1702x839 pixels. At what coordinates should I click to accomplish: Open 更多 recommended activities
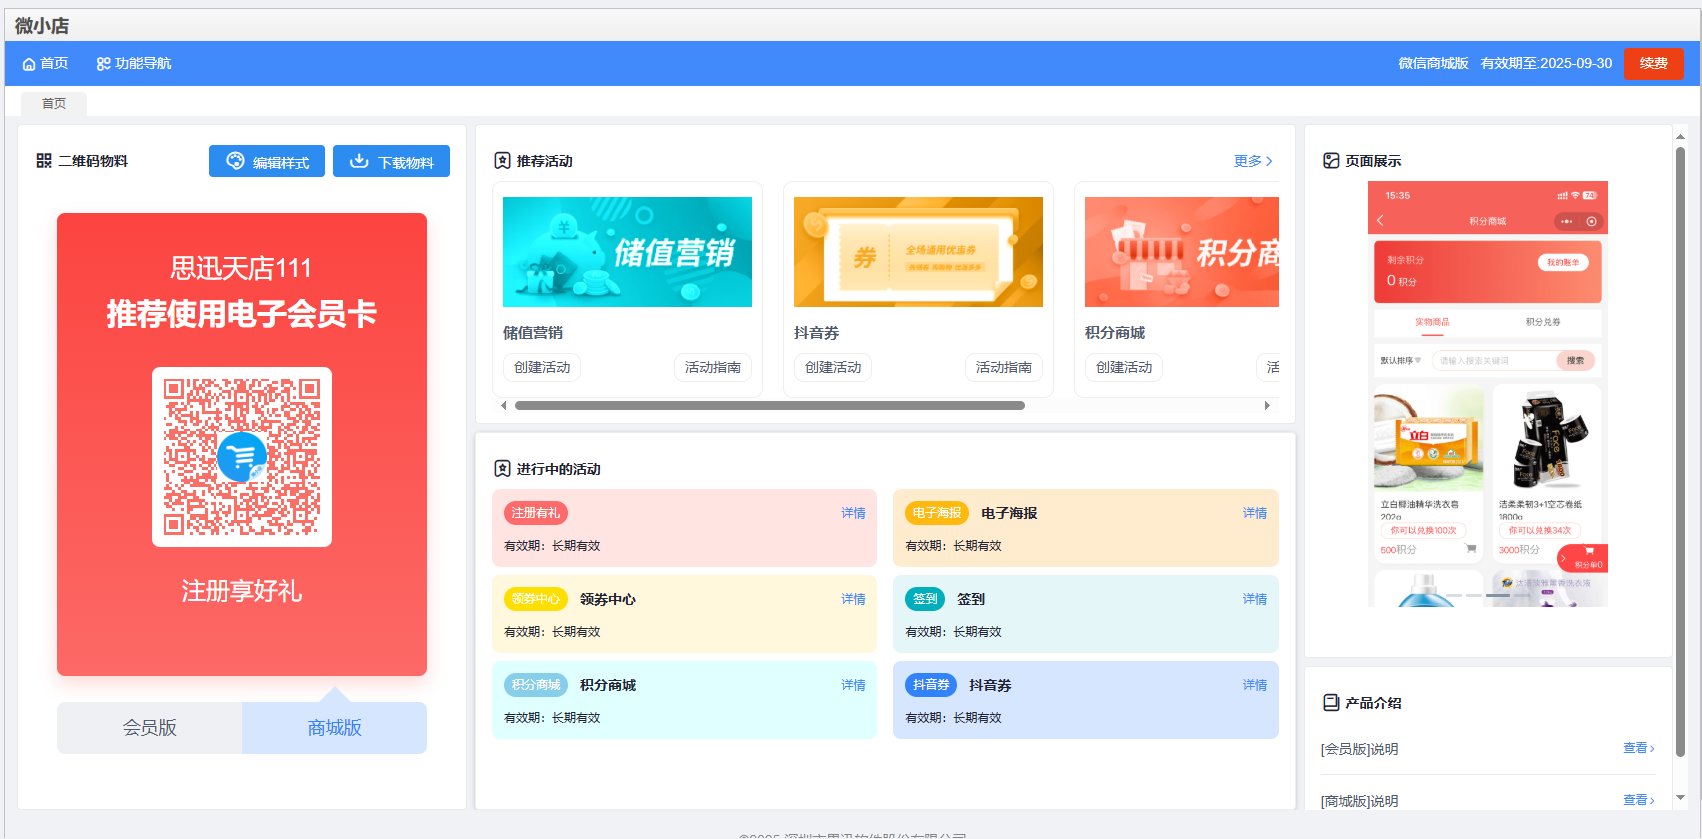click(1253, 161)
